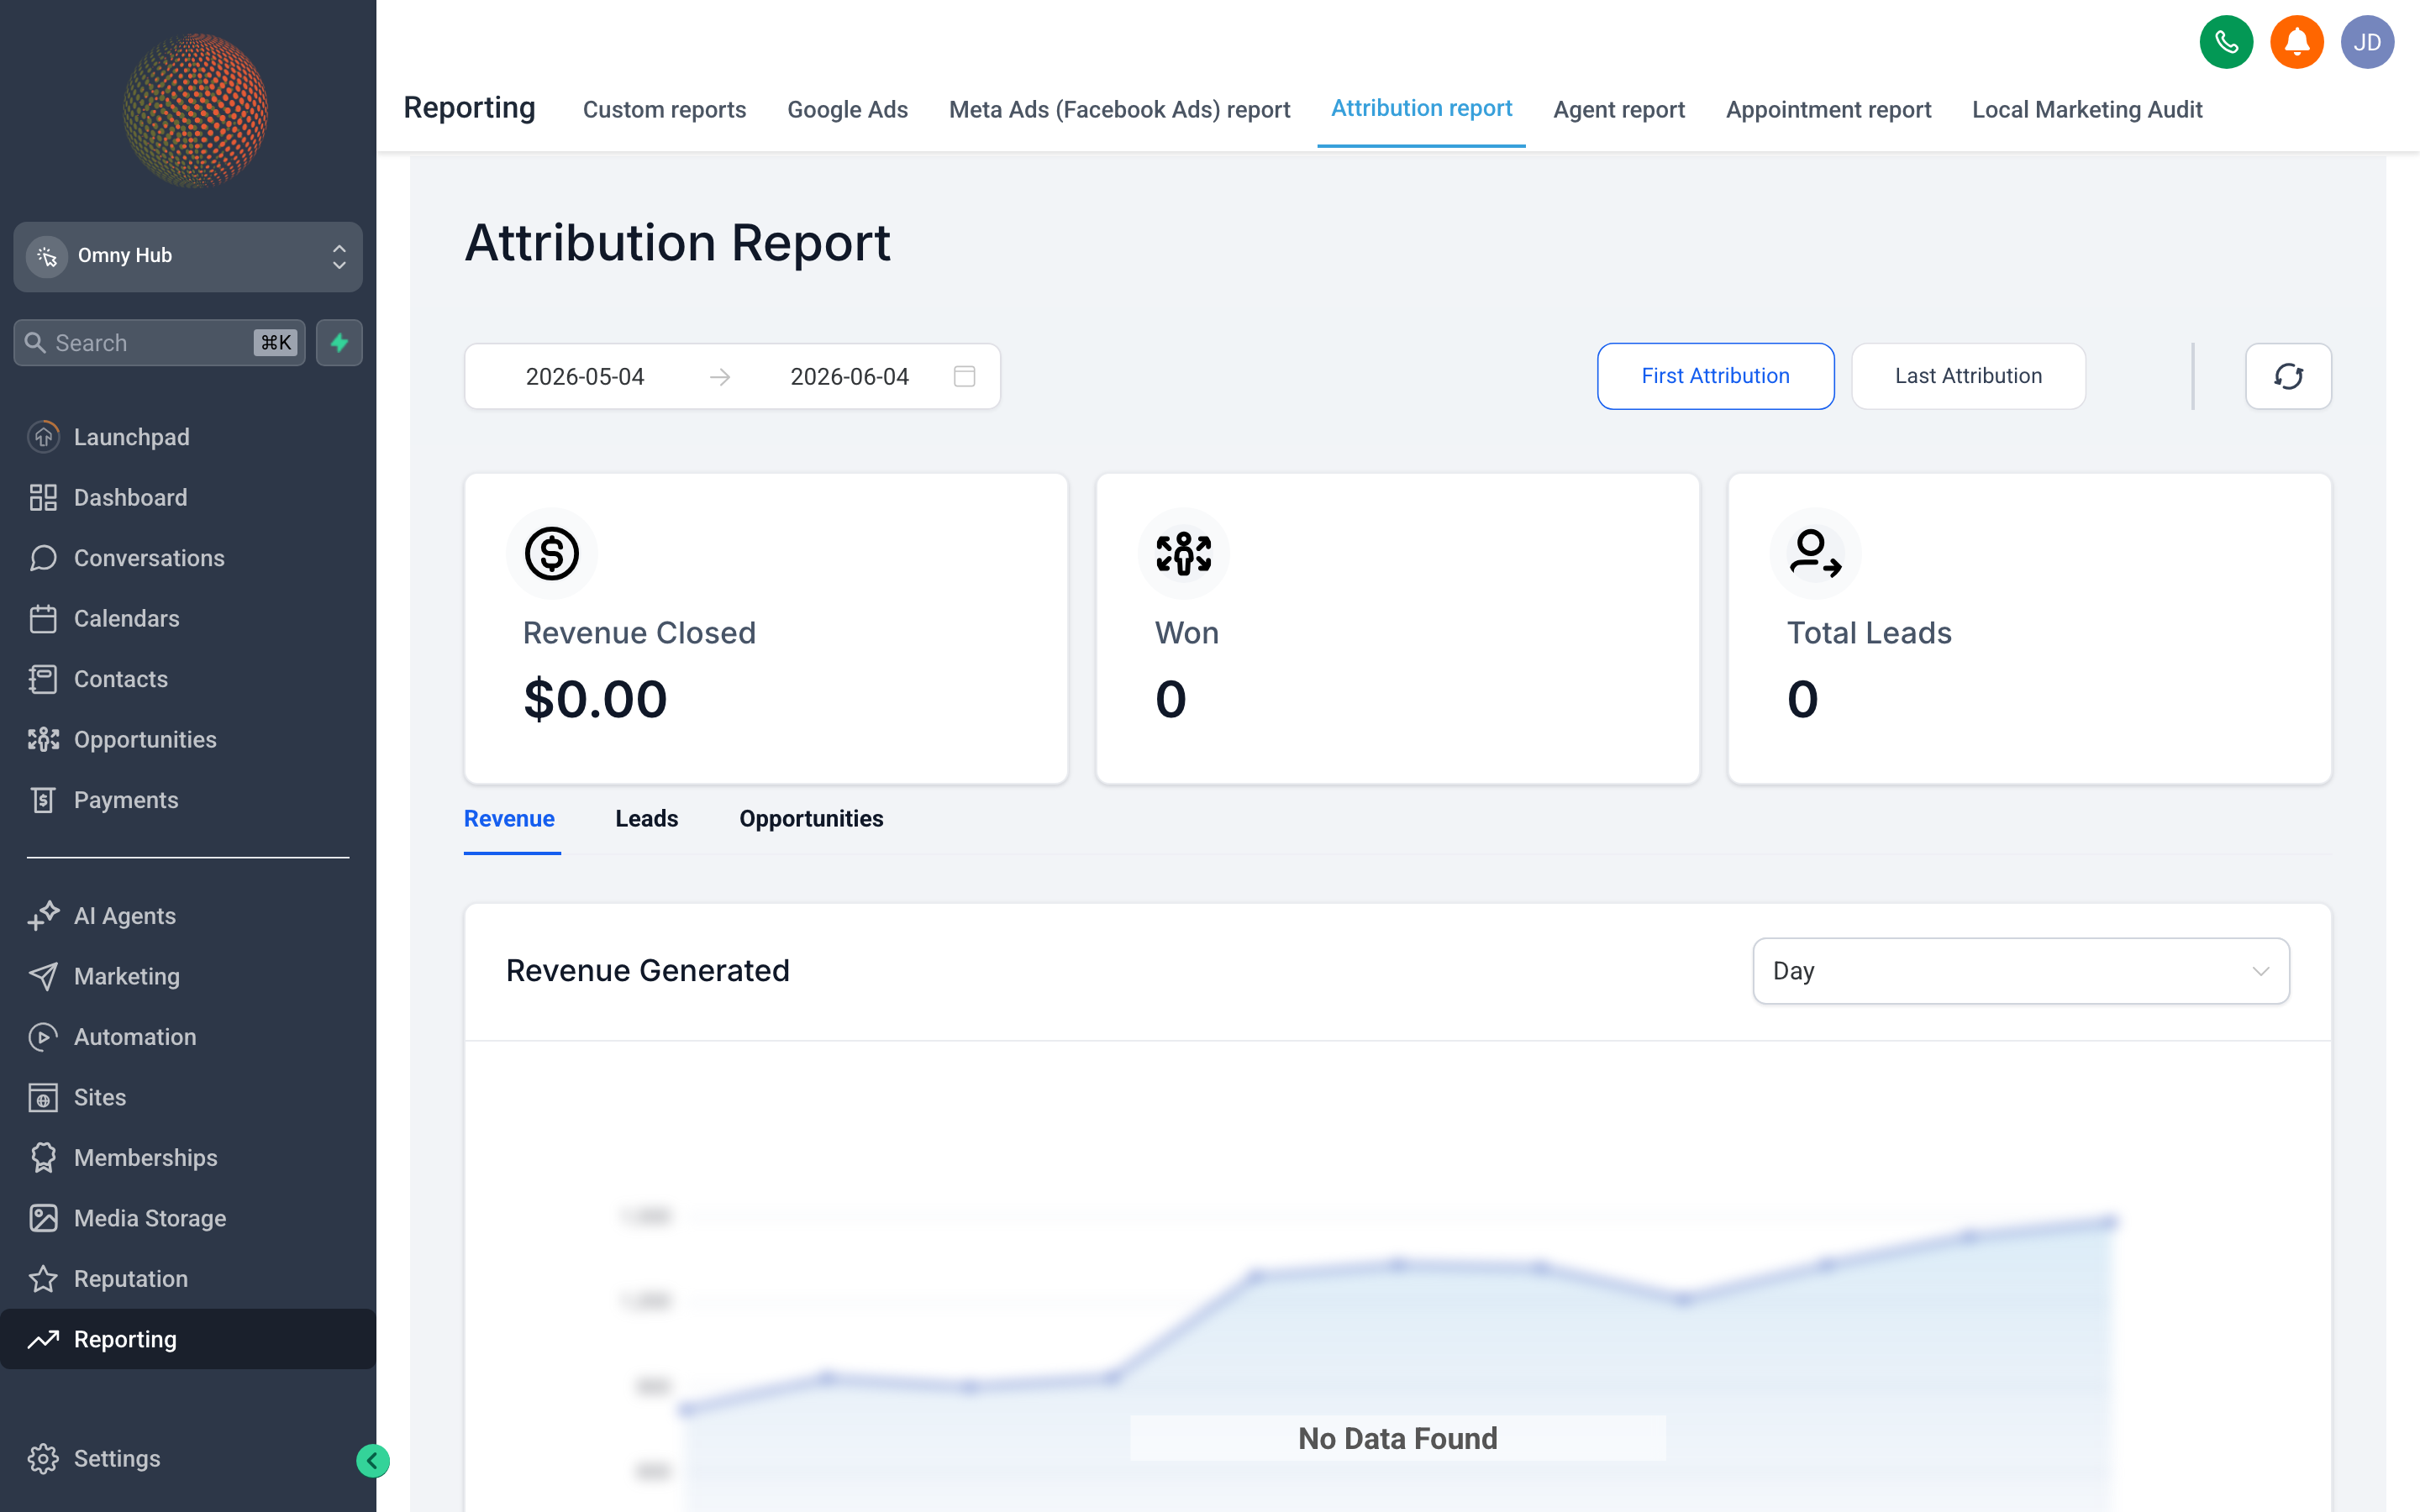Click the $0.00 revenue value

(x=595, y=699)
